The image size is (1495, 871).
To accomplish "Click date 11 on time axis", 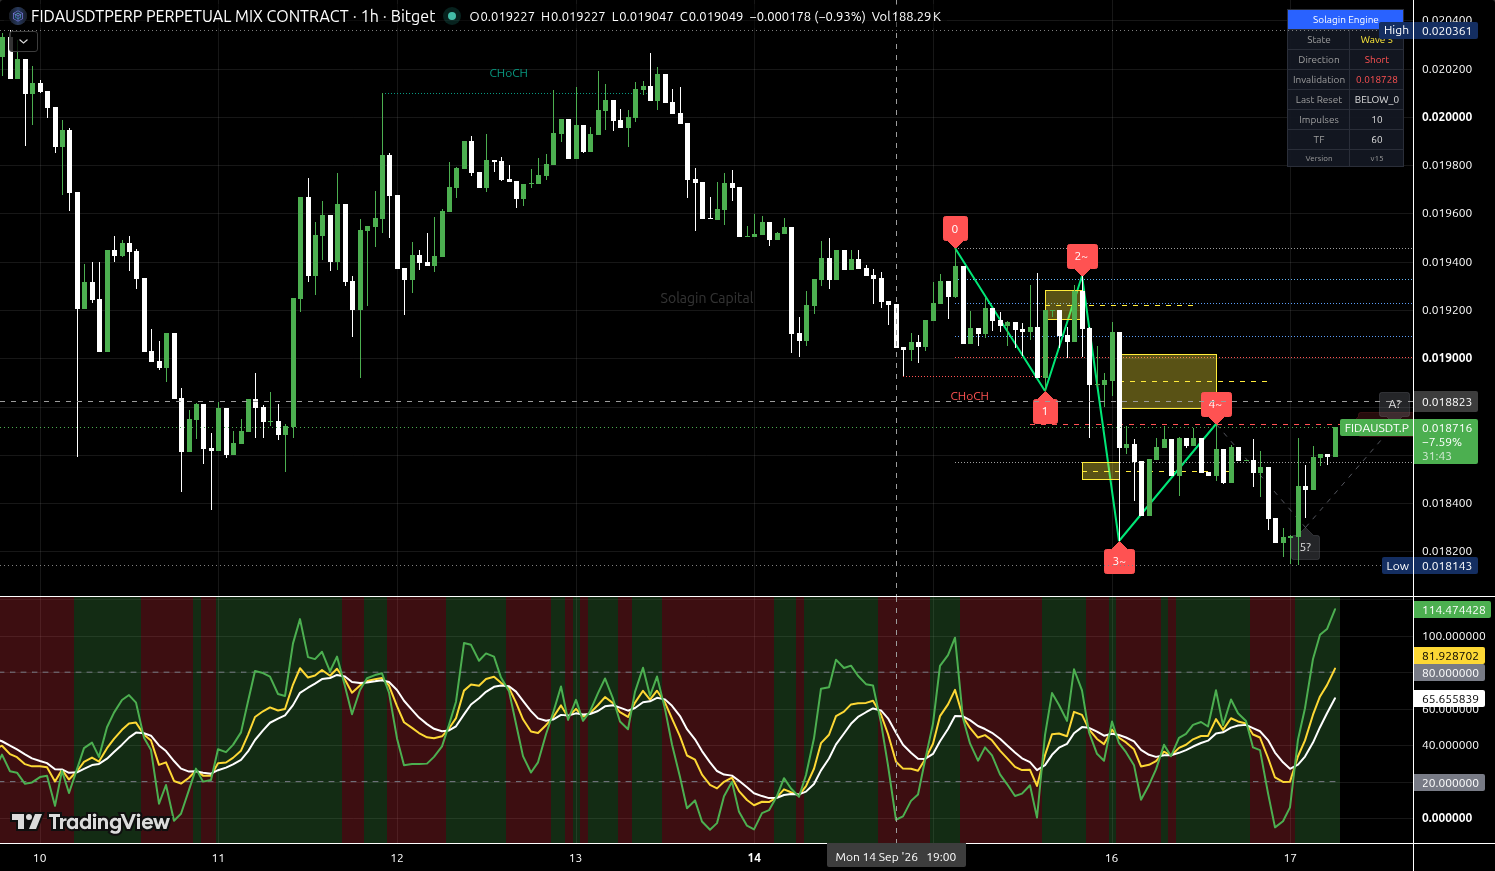I will [x=218, y=858].
